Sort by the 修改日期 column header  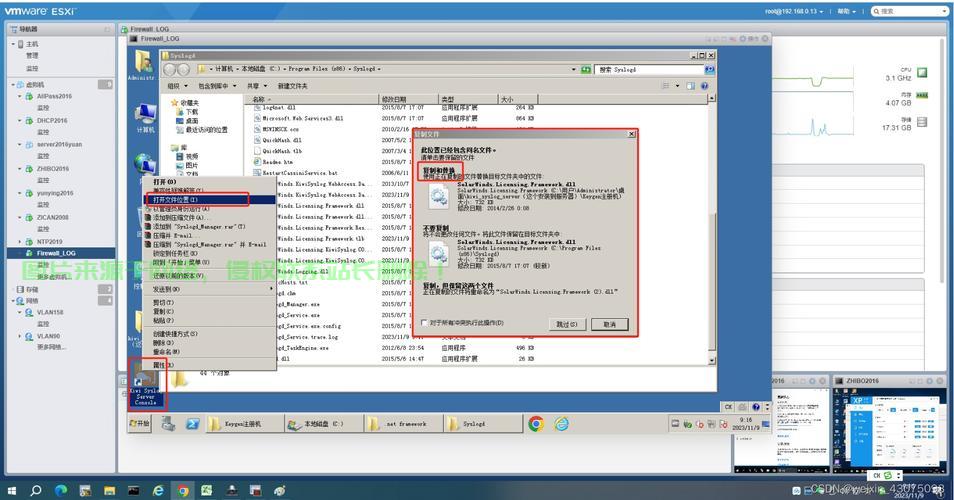[408, 99]
